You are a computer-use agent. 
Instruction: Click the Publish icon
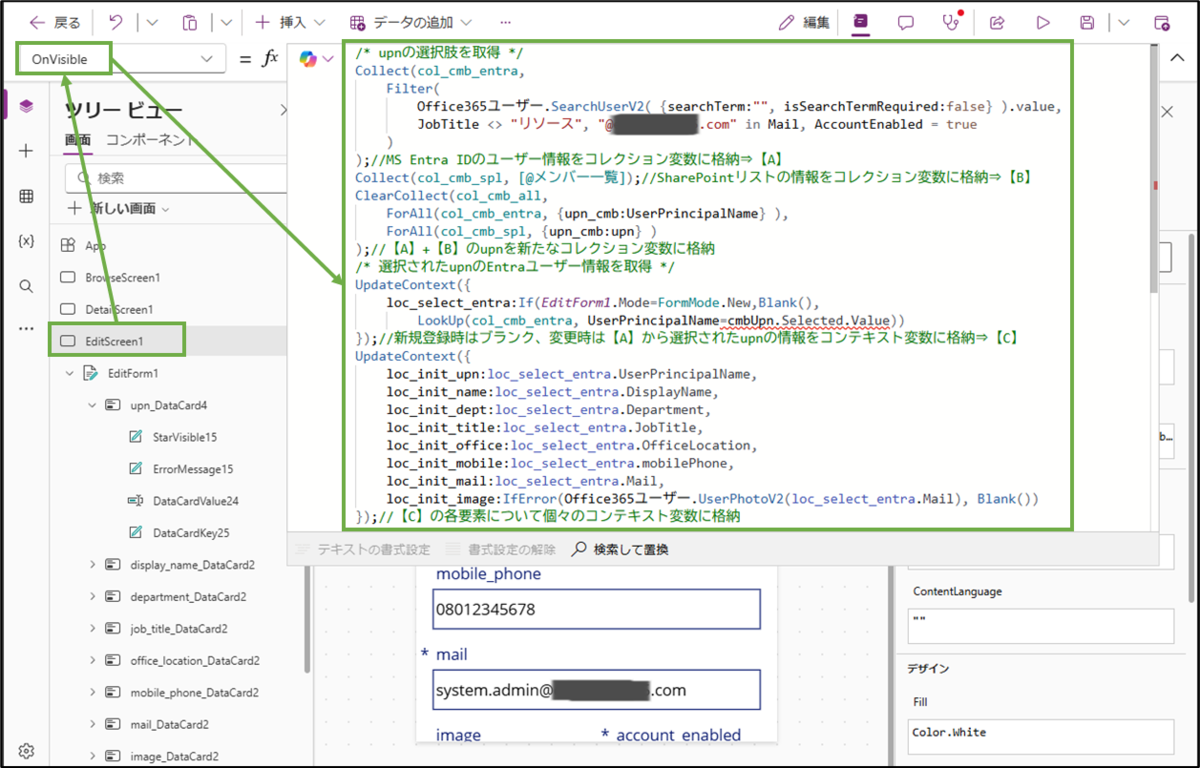pyautogui.click(x=1161, y=22)
